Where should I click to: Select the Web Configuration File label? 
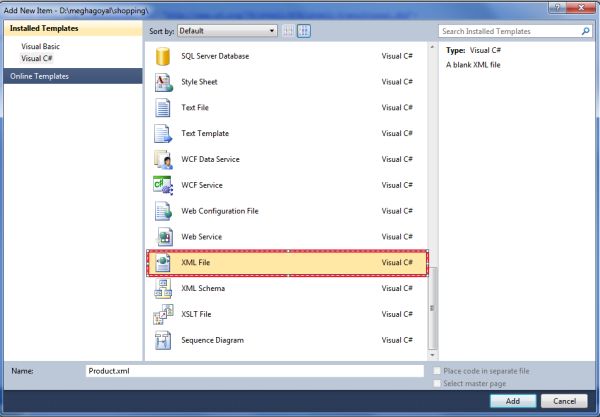[x=220, y=211]
